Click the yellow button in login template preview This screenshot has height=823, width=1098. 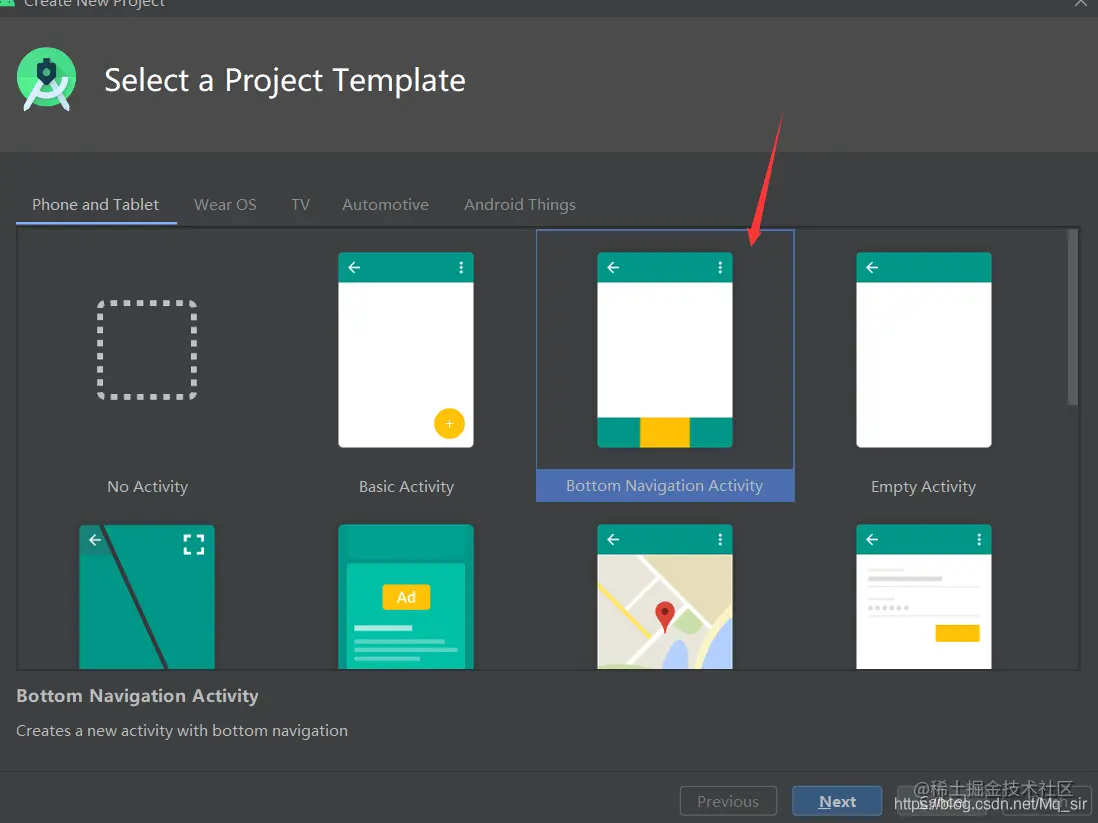(957, 633)
